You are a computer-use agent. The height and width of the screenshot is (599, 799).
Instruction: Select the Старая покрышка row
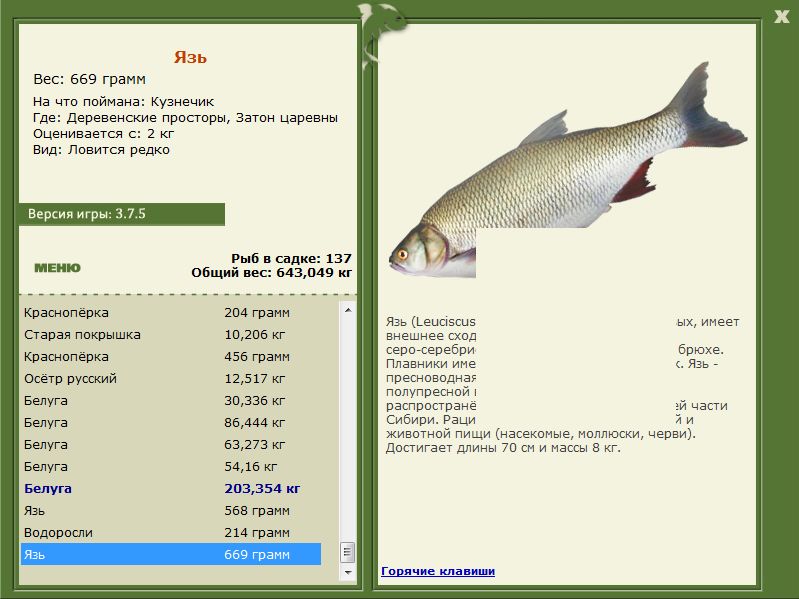tap(171, 335)
